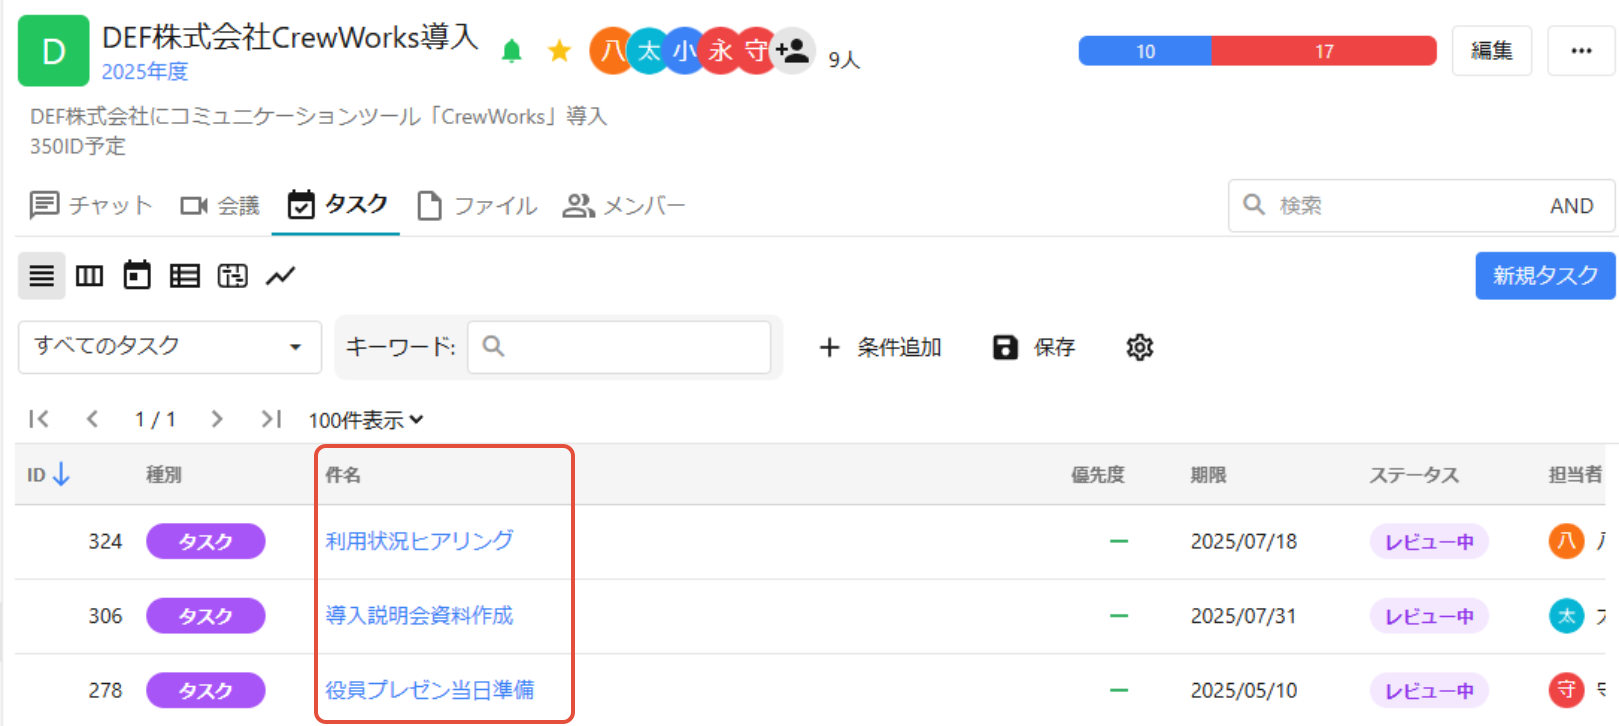
Task: Switch to the table view icon
Action: pyautogui.click(x=185, y=276)
